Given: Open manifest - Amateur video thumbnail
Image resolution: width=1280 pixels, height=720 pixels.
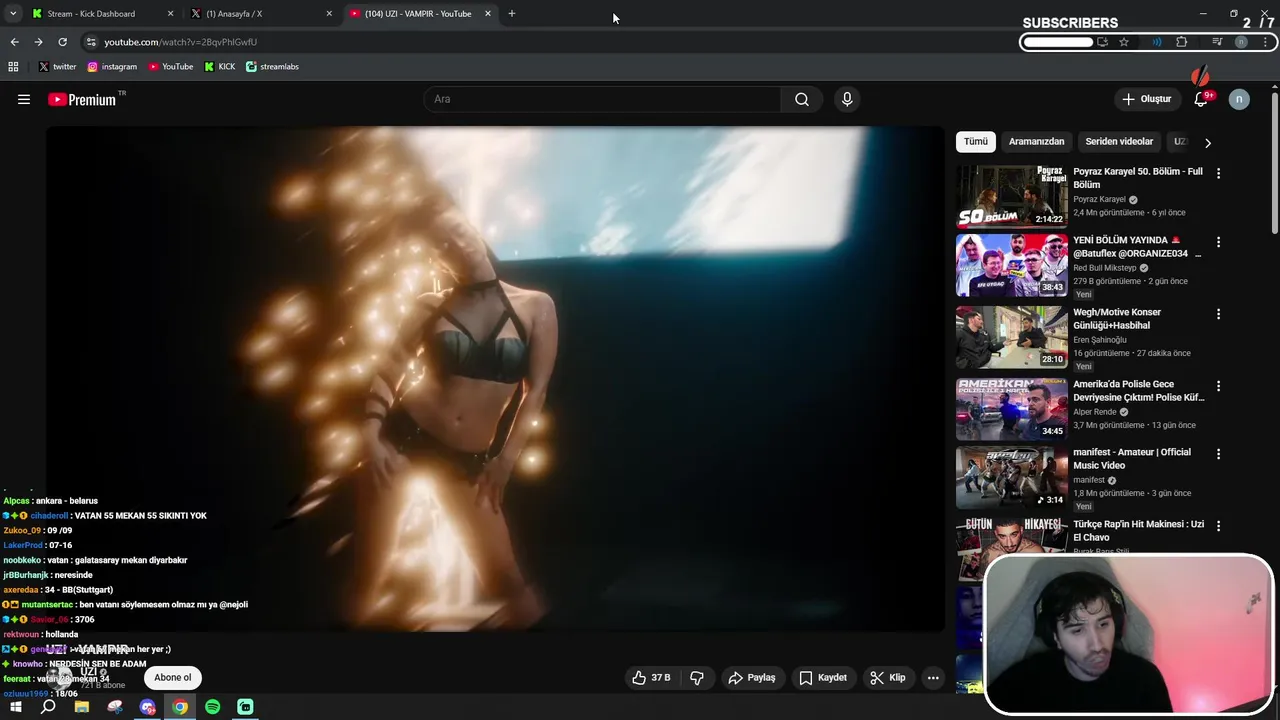Looking at the screenshot, I should [1011, 477].
